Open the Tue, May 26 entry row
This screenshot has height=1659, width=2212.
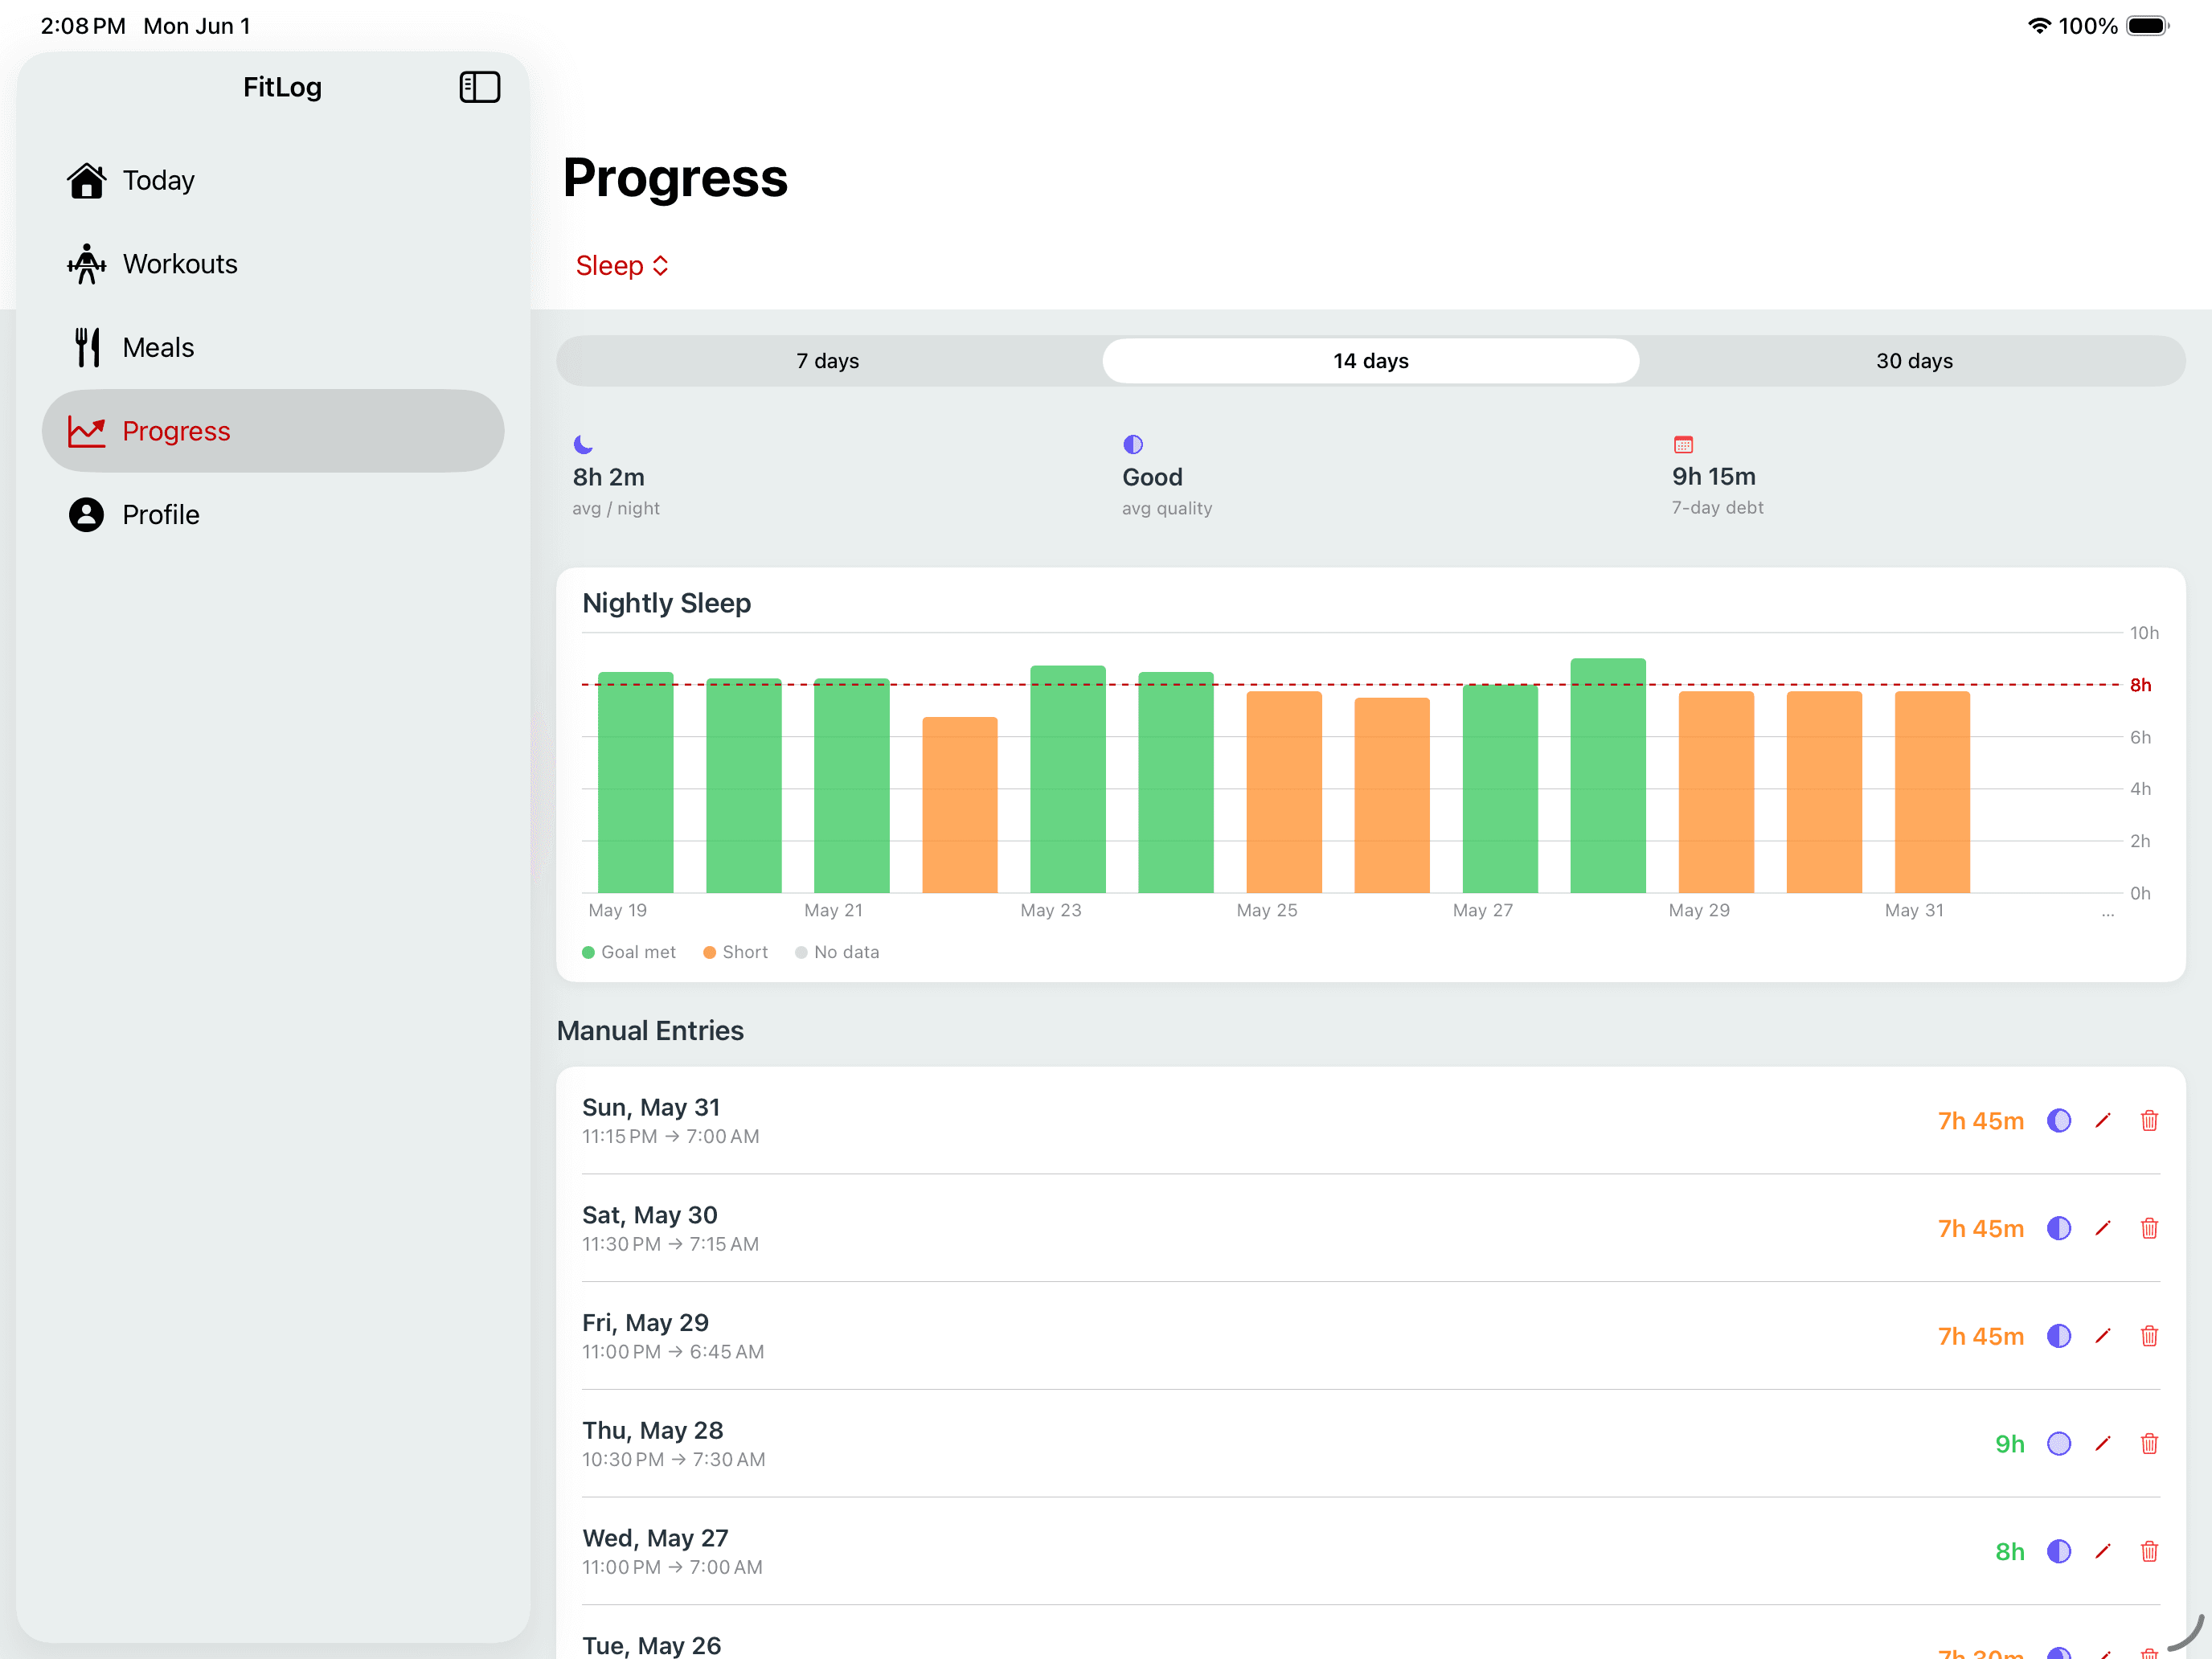1370,1632
